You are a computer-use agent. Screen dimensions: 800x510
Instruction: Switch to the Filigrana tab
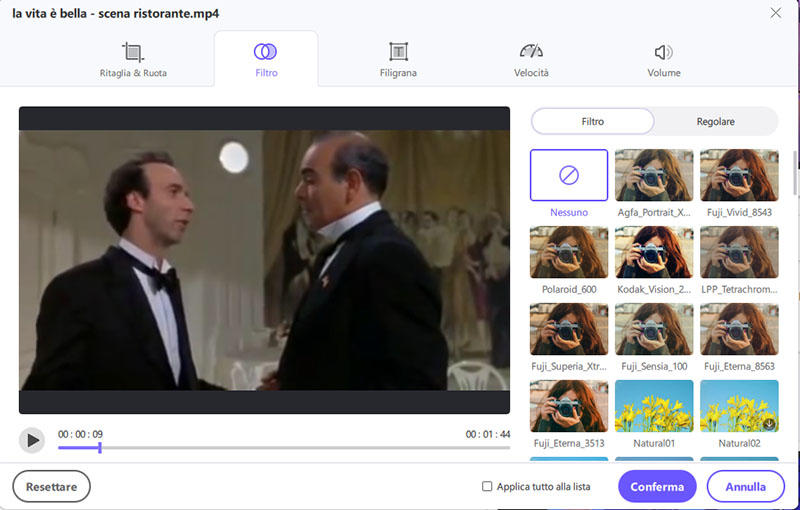[398, 60]
